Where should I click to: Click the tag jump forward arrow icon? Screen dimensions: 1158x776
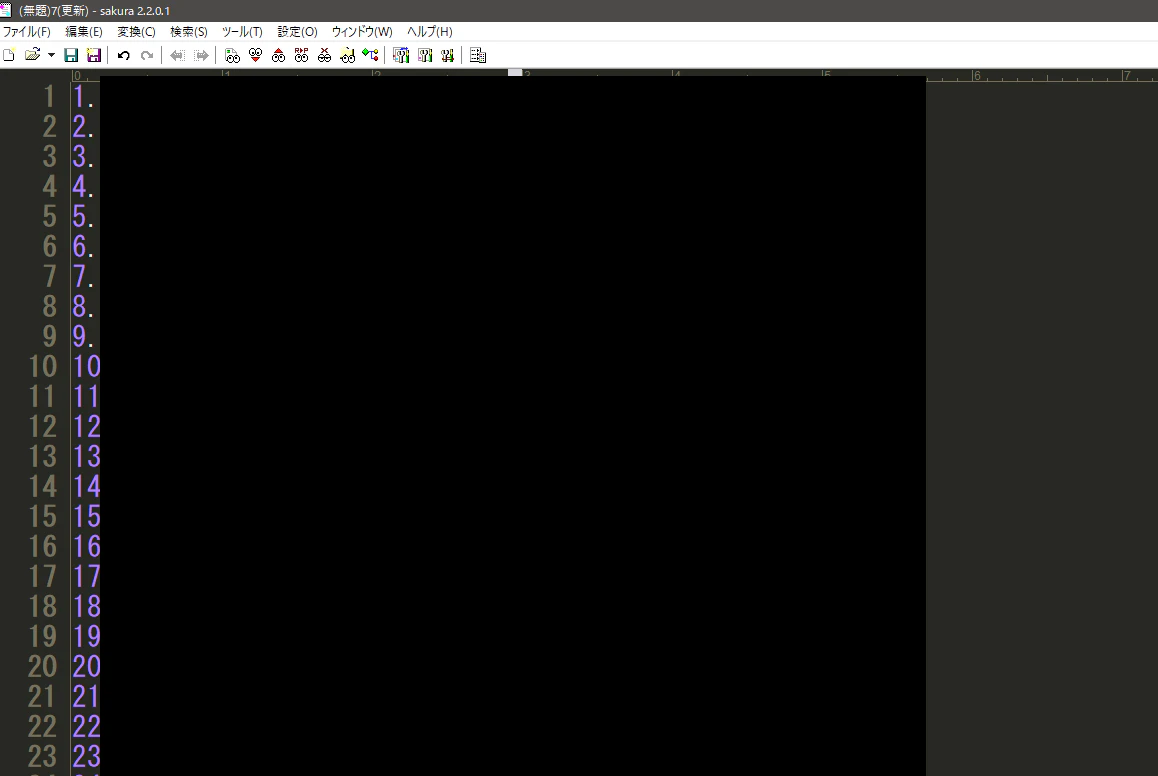click(201, 55)
